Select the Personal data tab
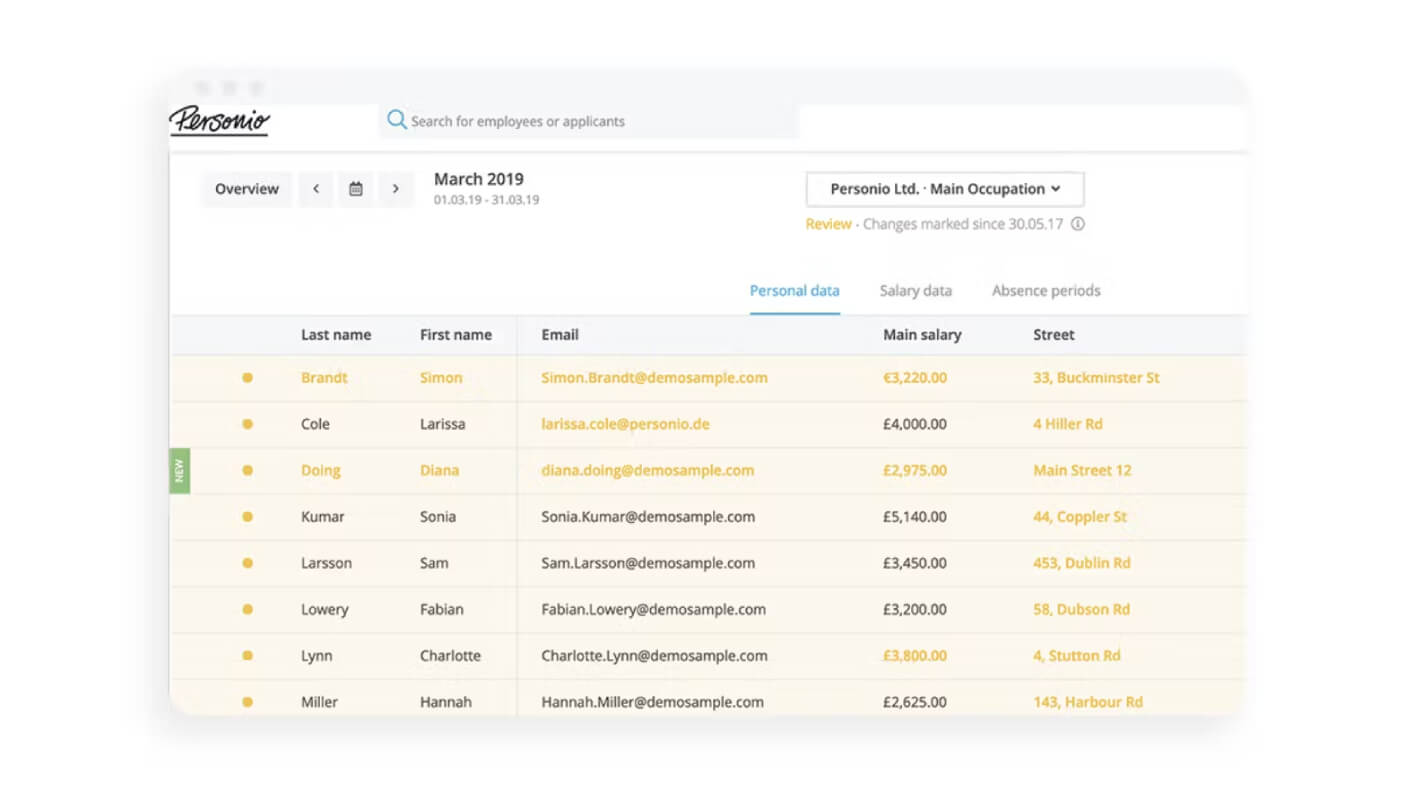Viewport: 1406px width, 800px height. tap(795, 291)
